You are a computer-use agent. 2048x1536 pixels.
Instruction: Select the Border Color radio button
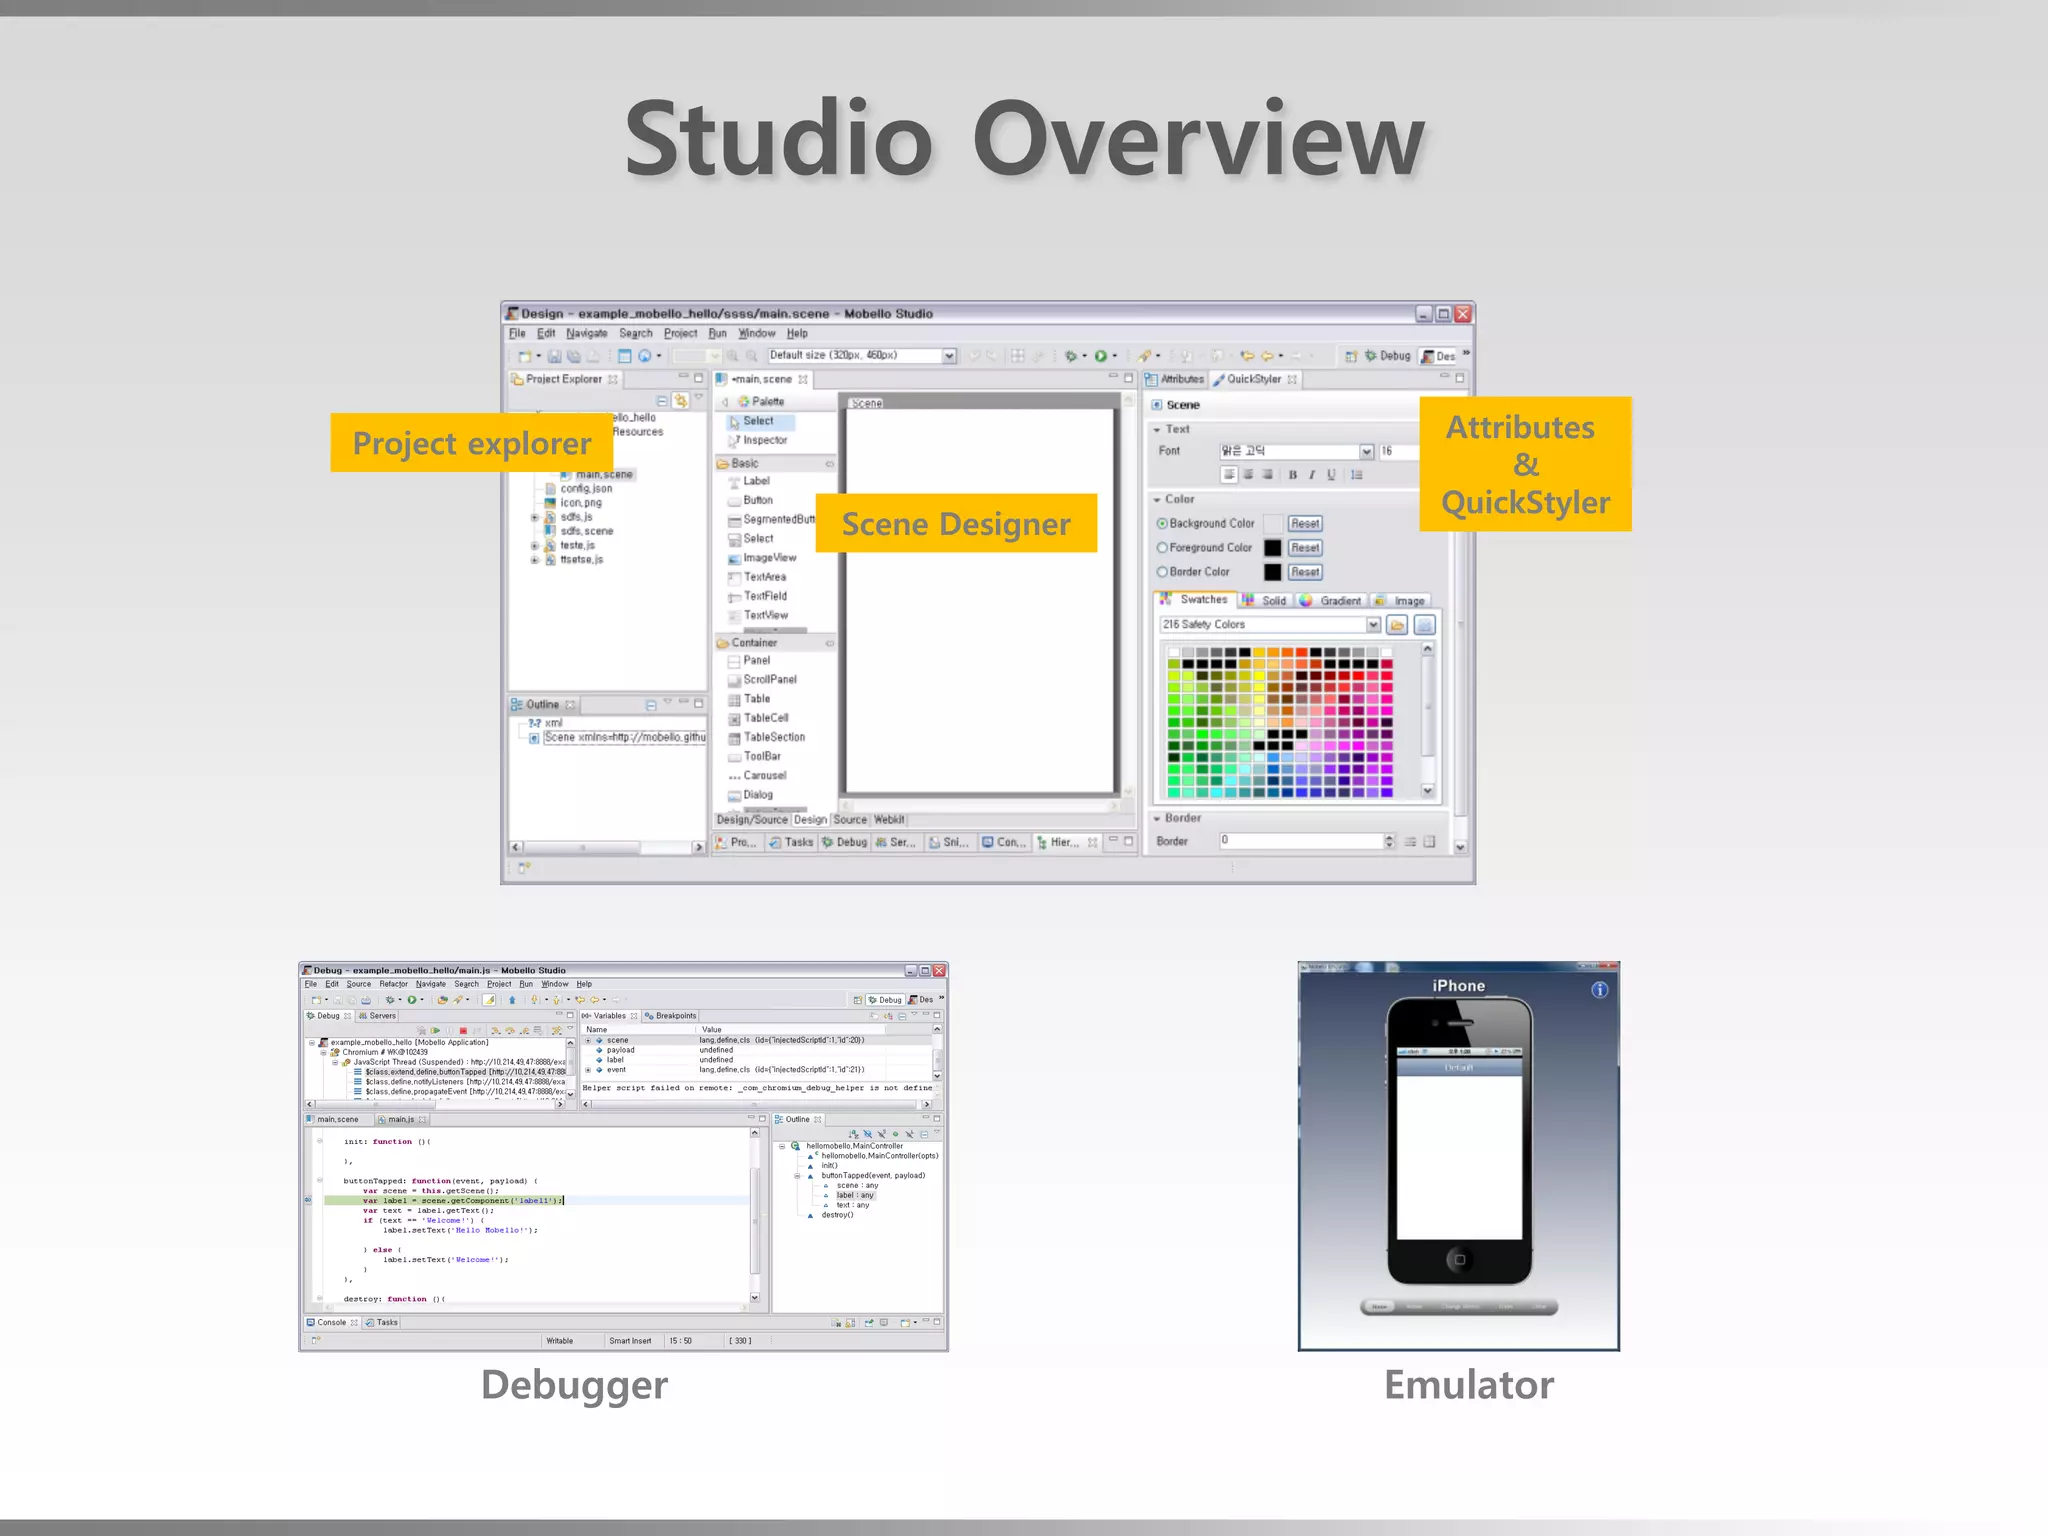(x=1162, y=572)
